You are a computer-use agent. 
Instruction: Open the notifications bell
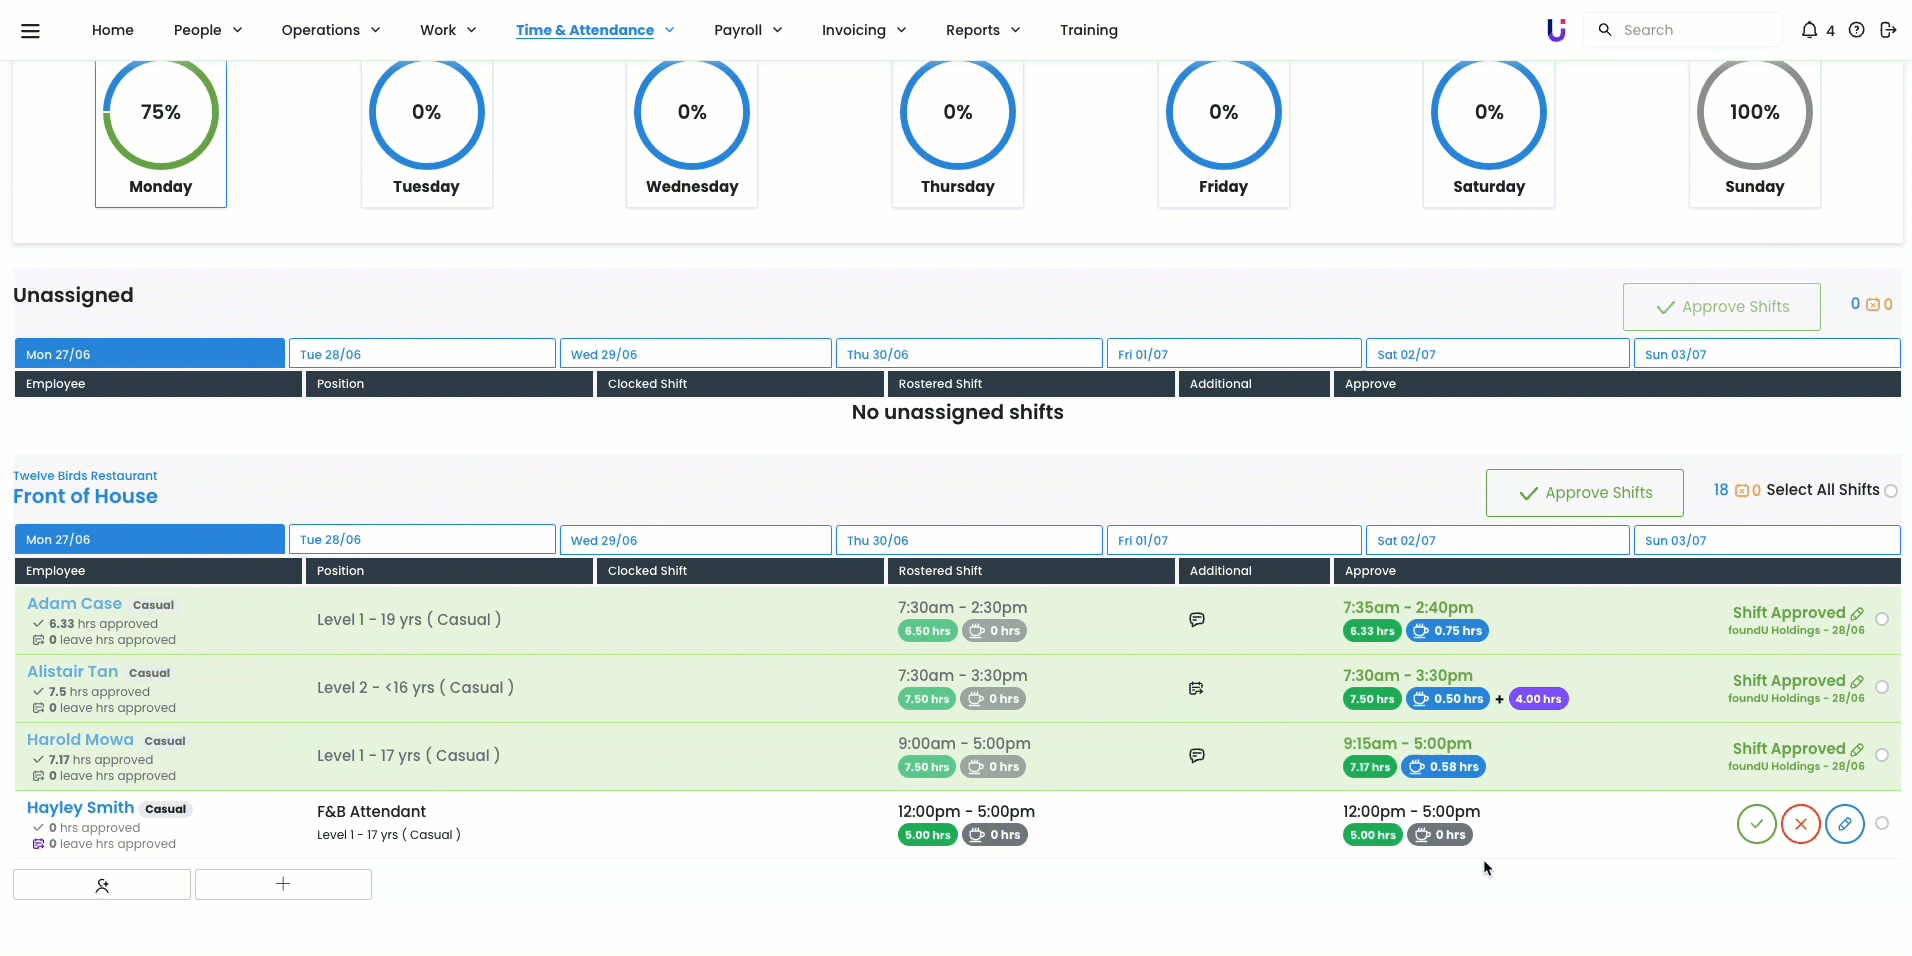(1809, 30)
